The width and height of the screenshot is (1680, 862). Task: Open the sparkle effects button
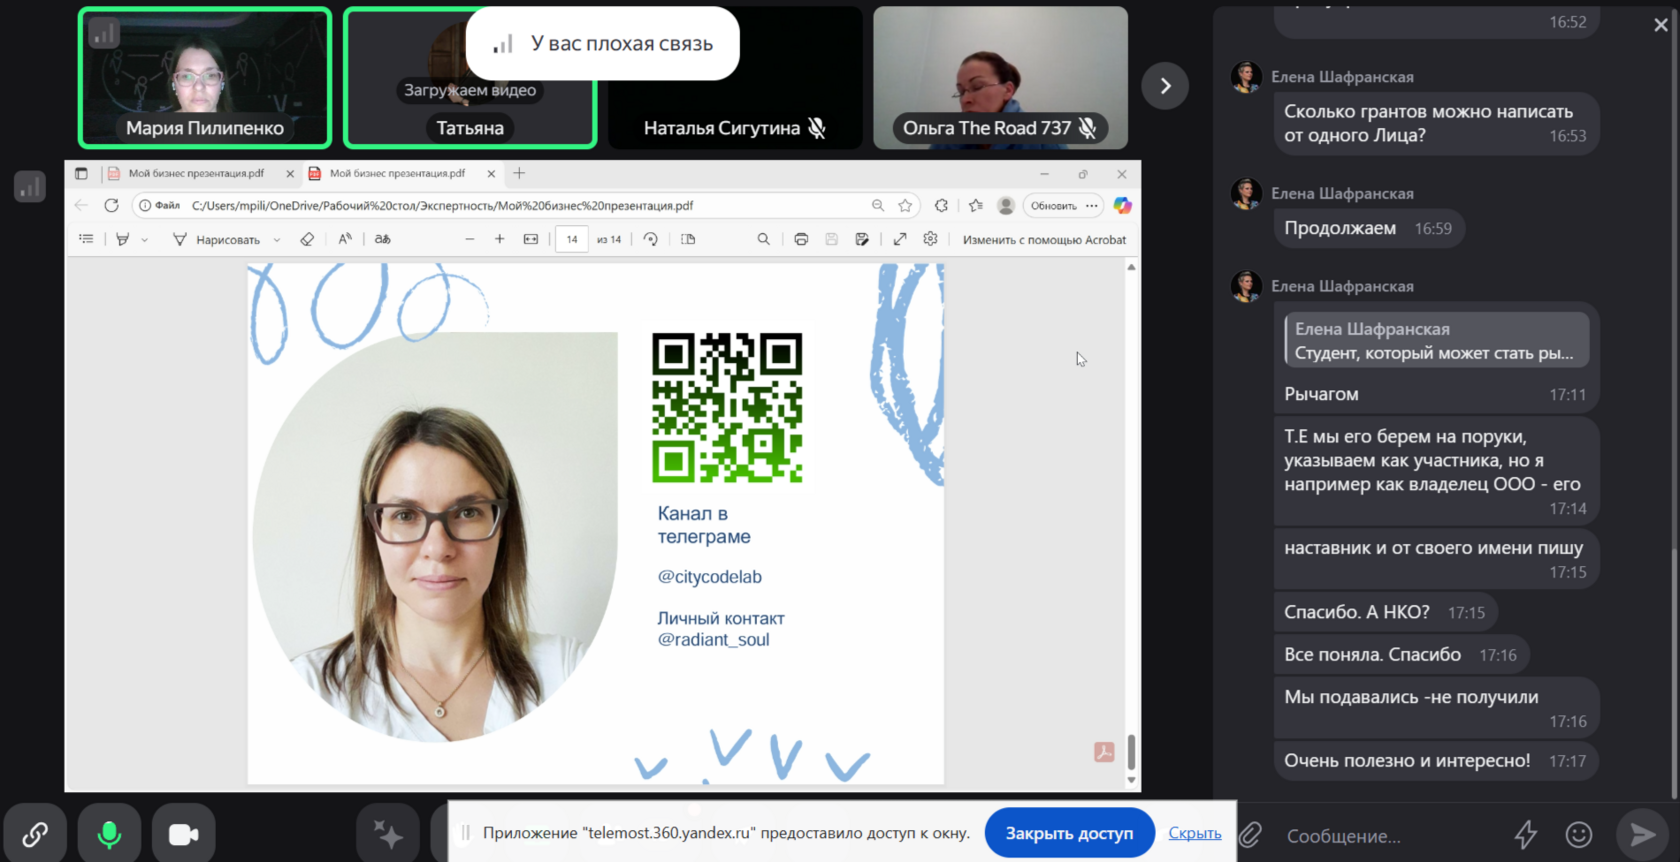(x=388, y=834)
